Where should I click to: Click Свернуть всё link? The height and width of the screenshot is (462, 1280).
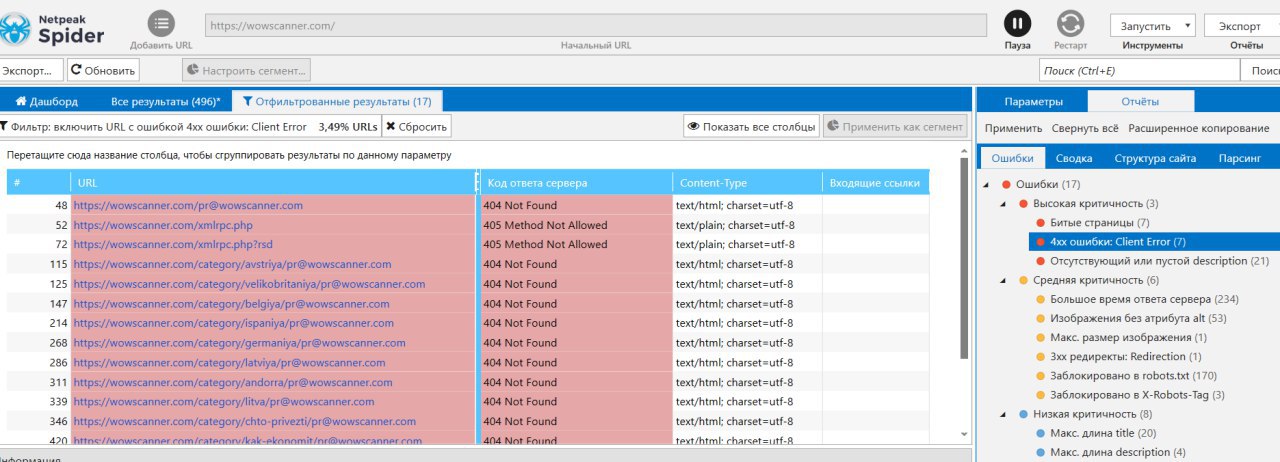tap(1085, 128)
